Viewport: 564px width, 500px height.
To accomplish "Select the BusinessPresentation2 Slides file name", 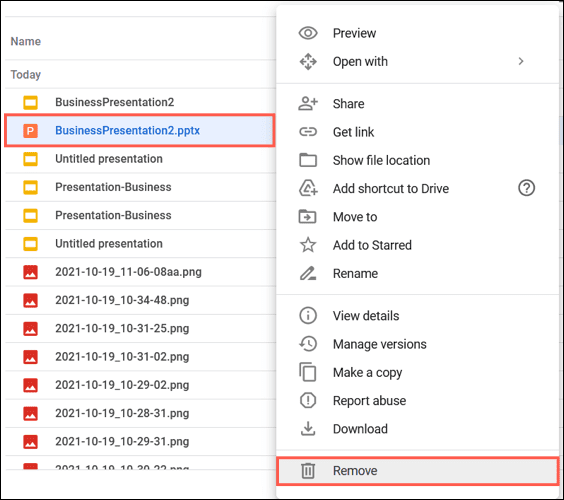I will 114,103.
